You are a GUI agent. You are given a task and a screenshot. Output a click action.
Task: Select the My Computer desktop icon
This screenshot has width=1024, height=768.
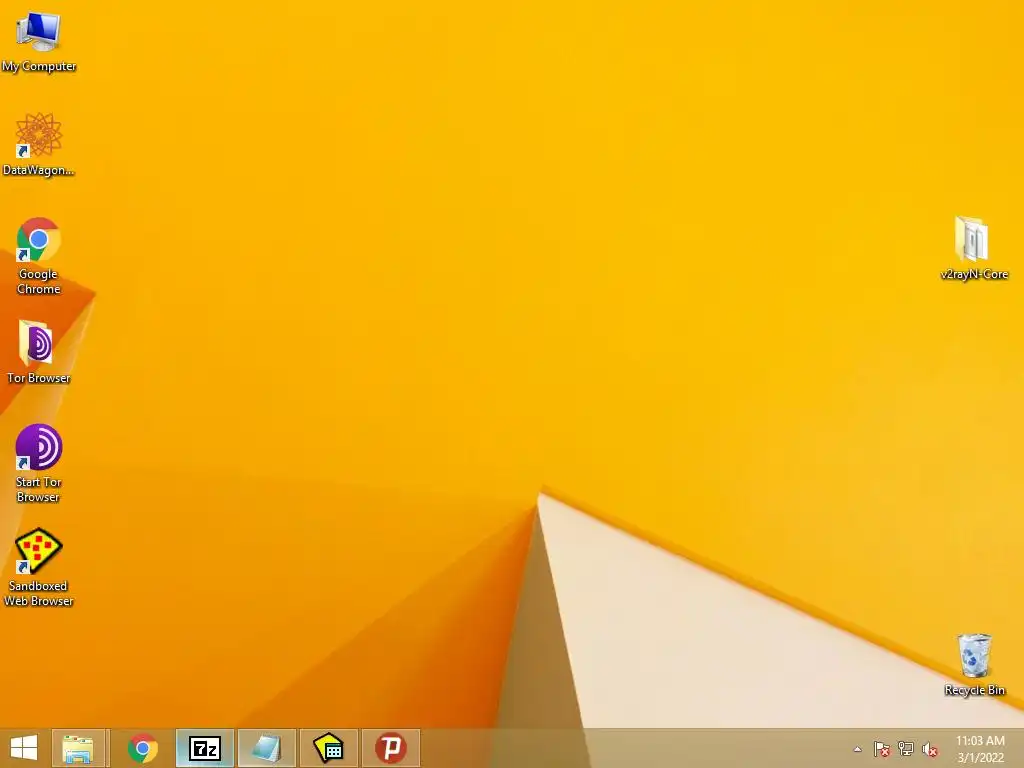click(x=39, y=42)
